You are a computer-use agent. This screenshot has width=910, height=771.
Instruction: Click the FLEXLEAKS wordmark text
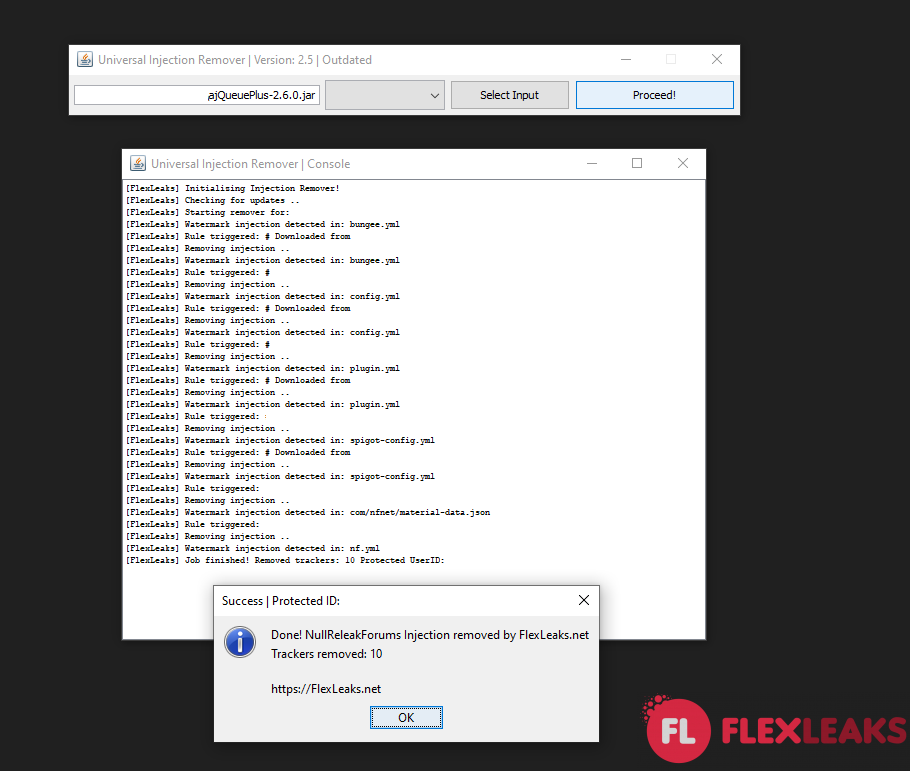[810, 730]
